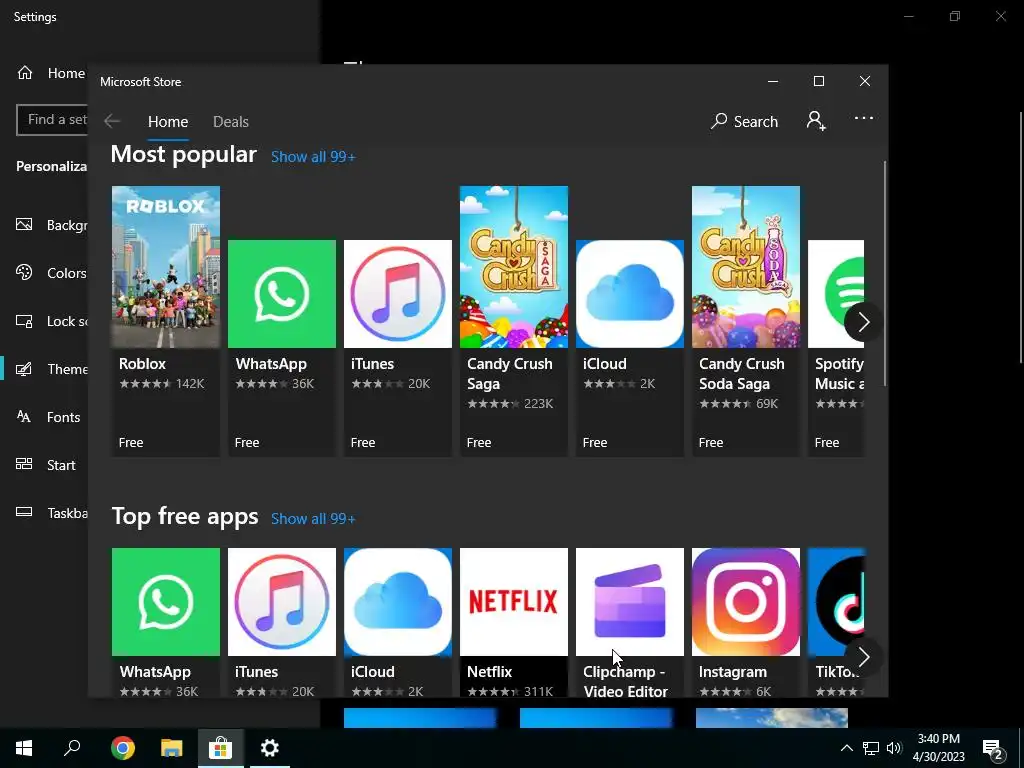Go to Settings Home
This screenshot has height=768, width=1024.
(x=51, y=73)
